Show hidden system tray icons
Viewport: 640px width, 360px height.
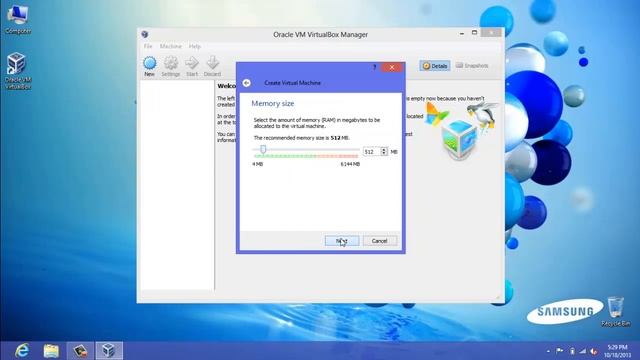click(548, 351)
